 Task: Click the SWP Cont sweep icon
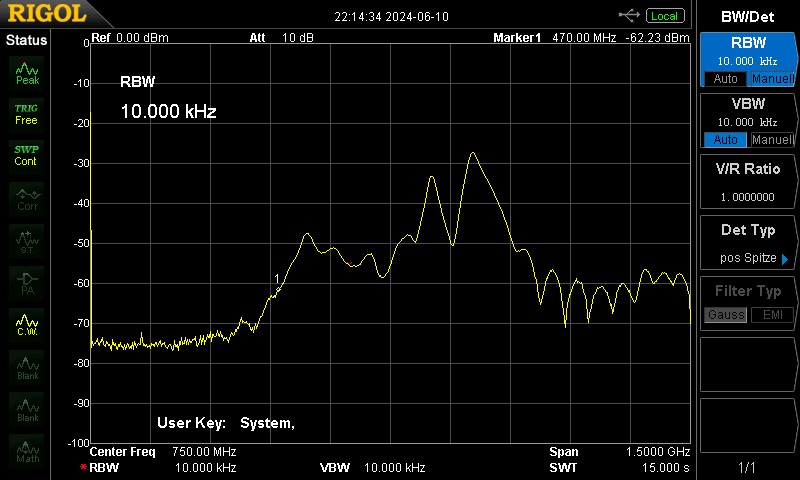27,157
